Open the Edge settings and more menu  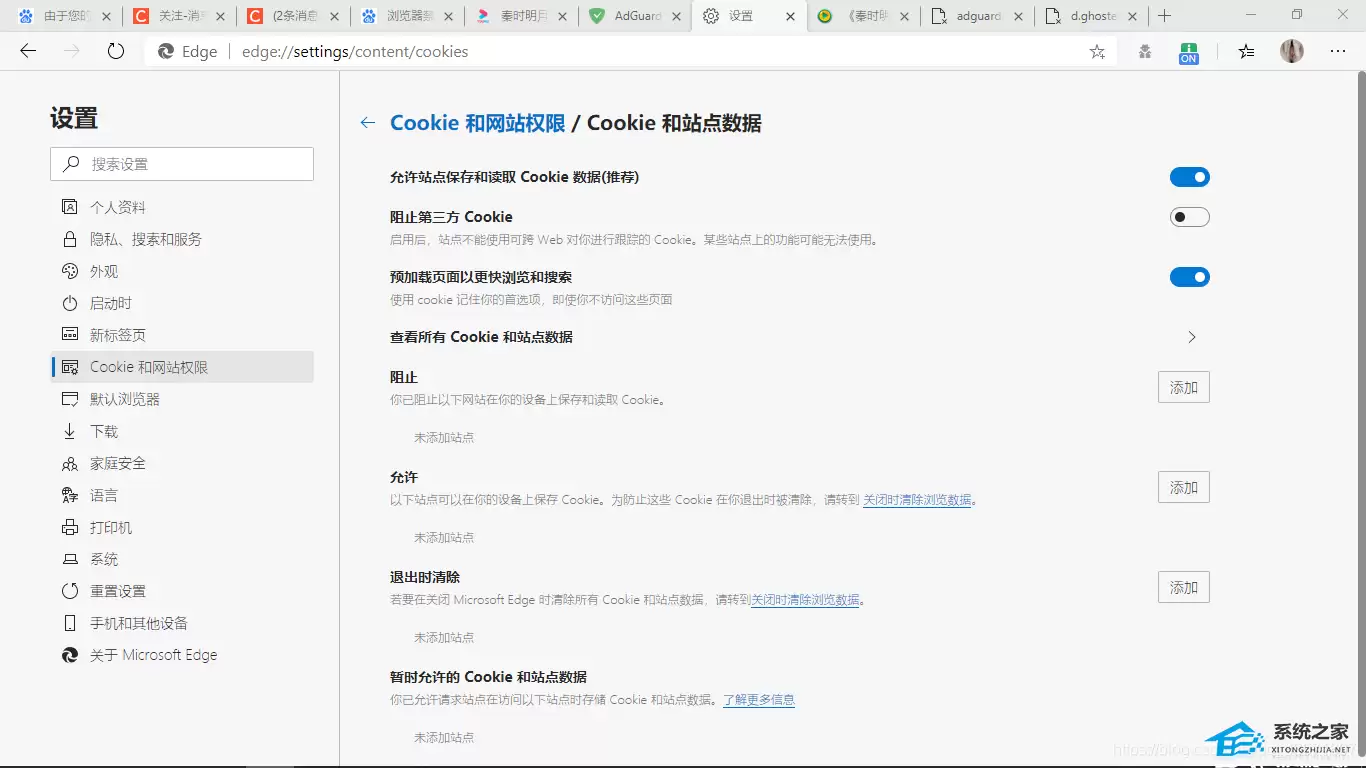pyautogui.click(x=1338, y=51)
